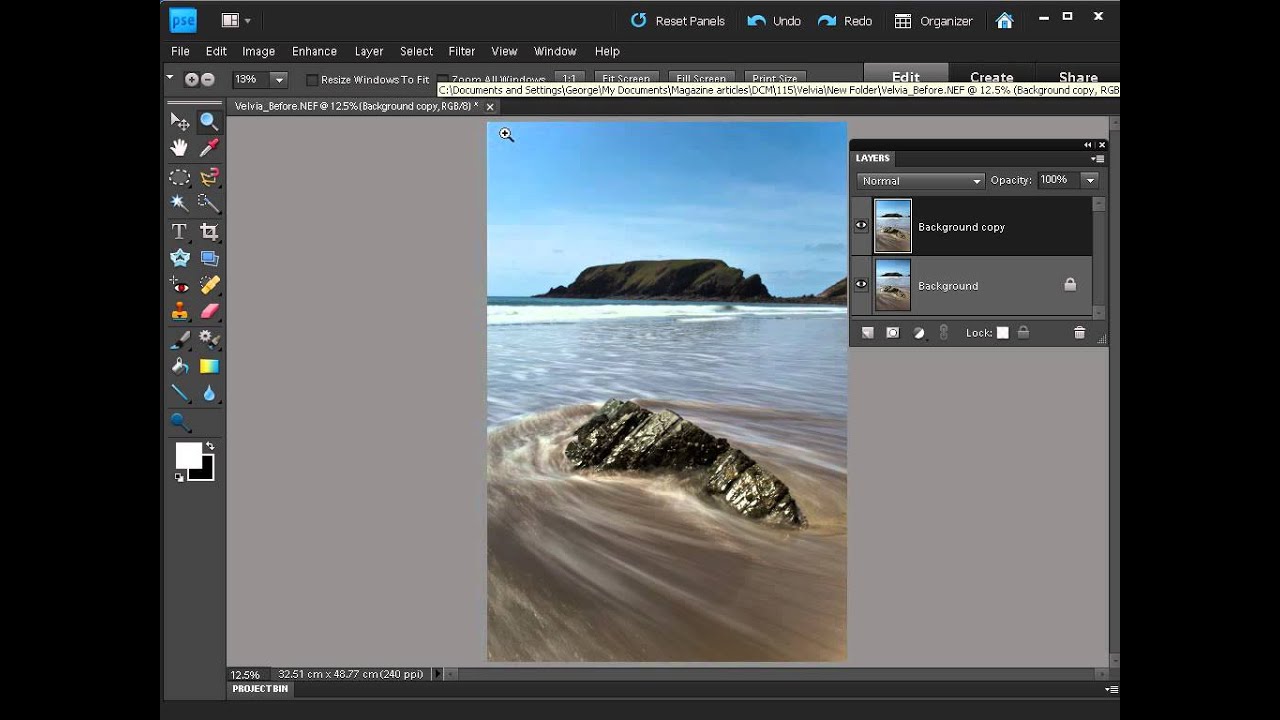Select the Red Eye Removal tool
The height and width of the screenshot is (720, 1280).
(179, 286)
